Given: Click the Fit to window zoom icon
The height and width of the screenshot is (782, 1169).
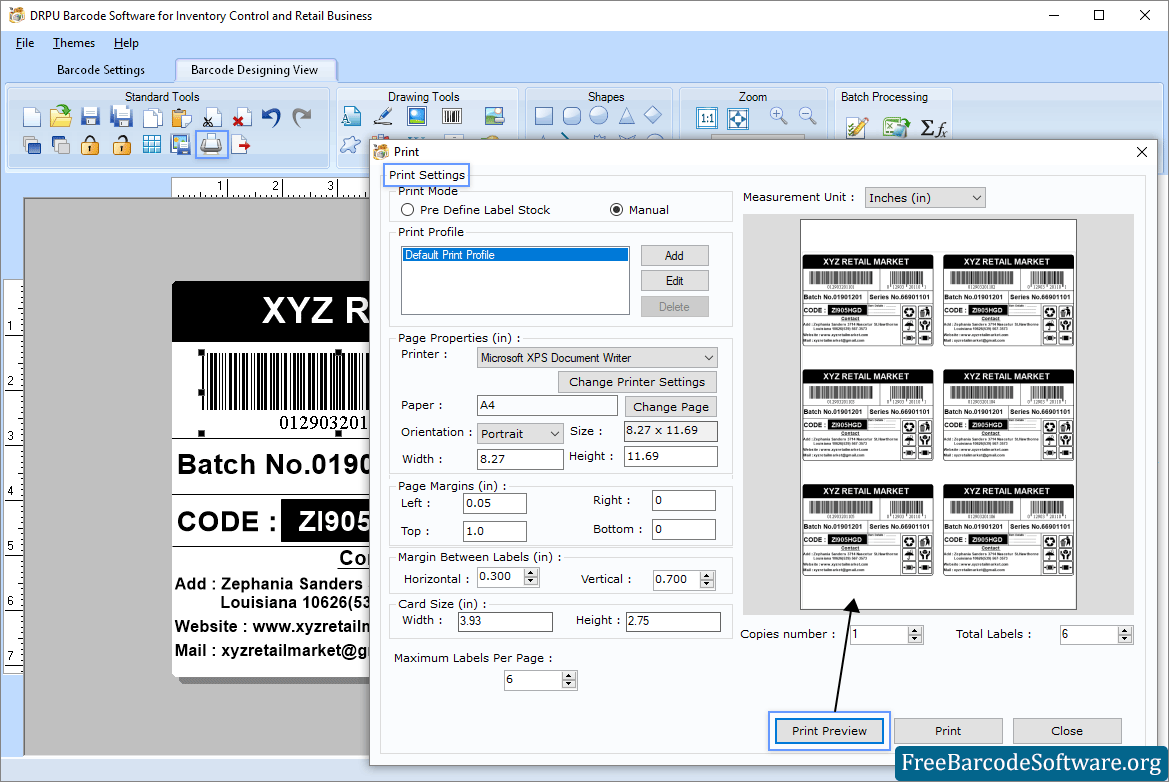Looking at the screenshot, I should [x=737, y=118].
